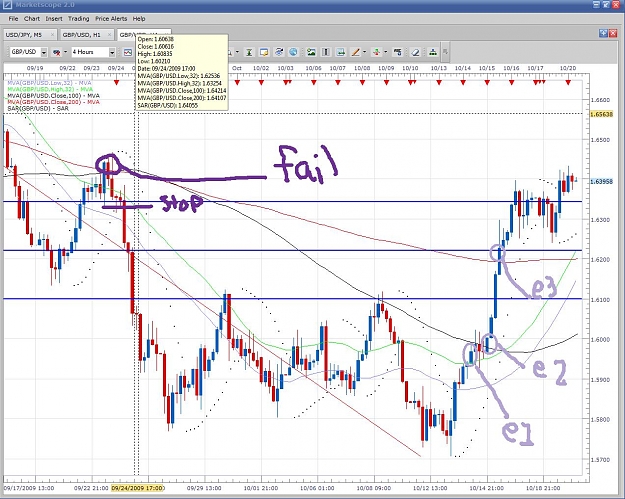The width and height of the screenshot is (625, 499).
Task: Open the toolbar overflow options arrow
Action: 445,52
